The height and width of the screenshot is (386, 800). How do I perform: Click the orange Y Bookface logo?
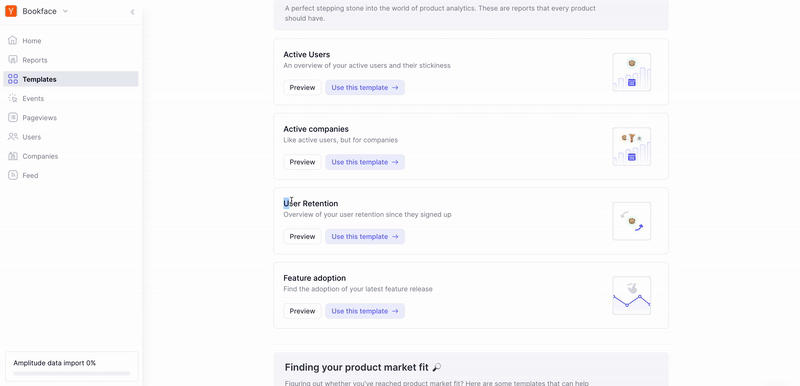(x=11, y=11)
